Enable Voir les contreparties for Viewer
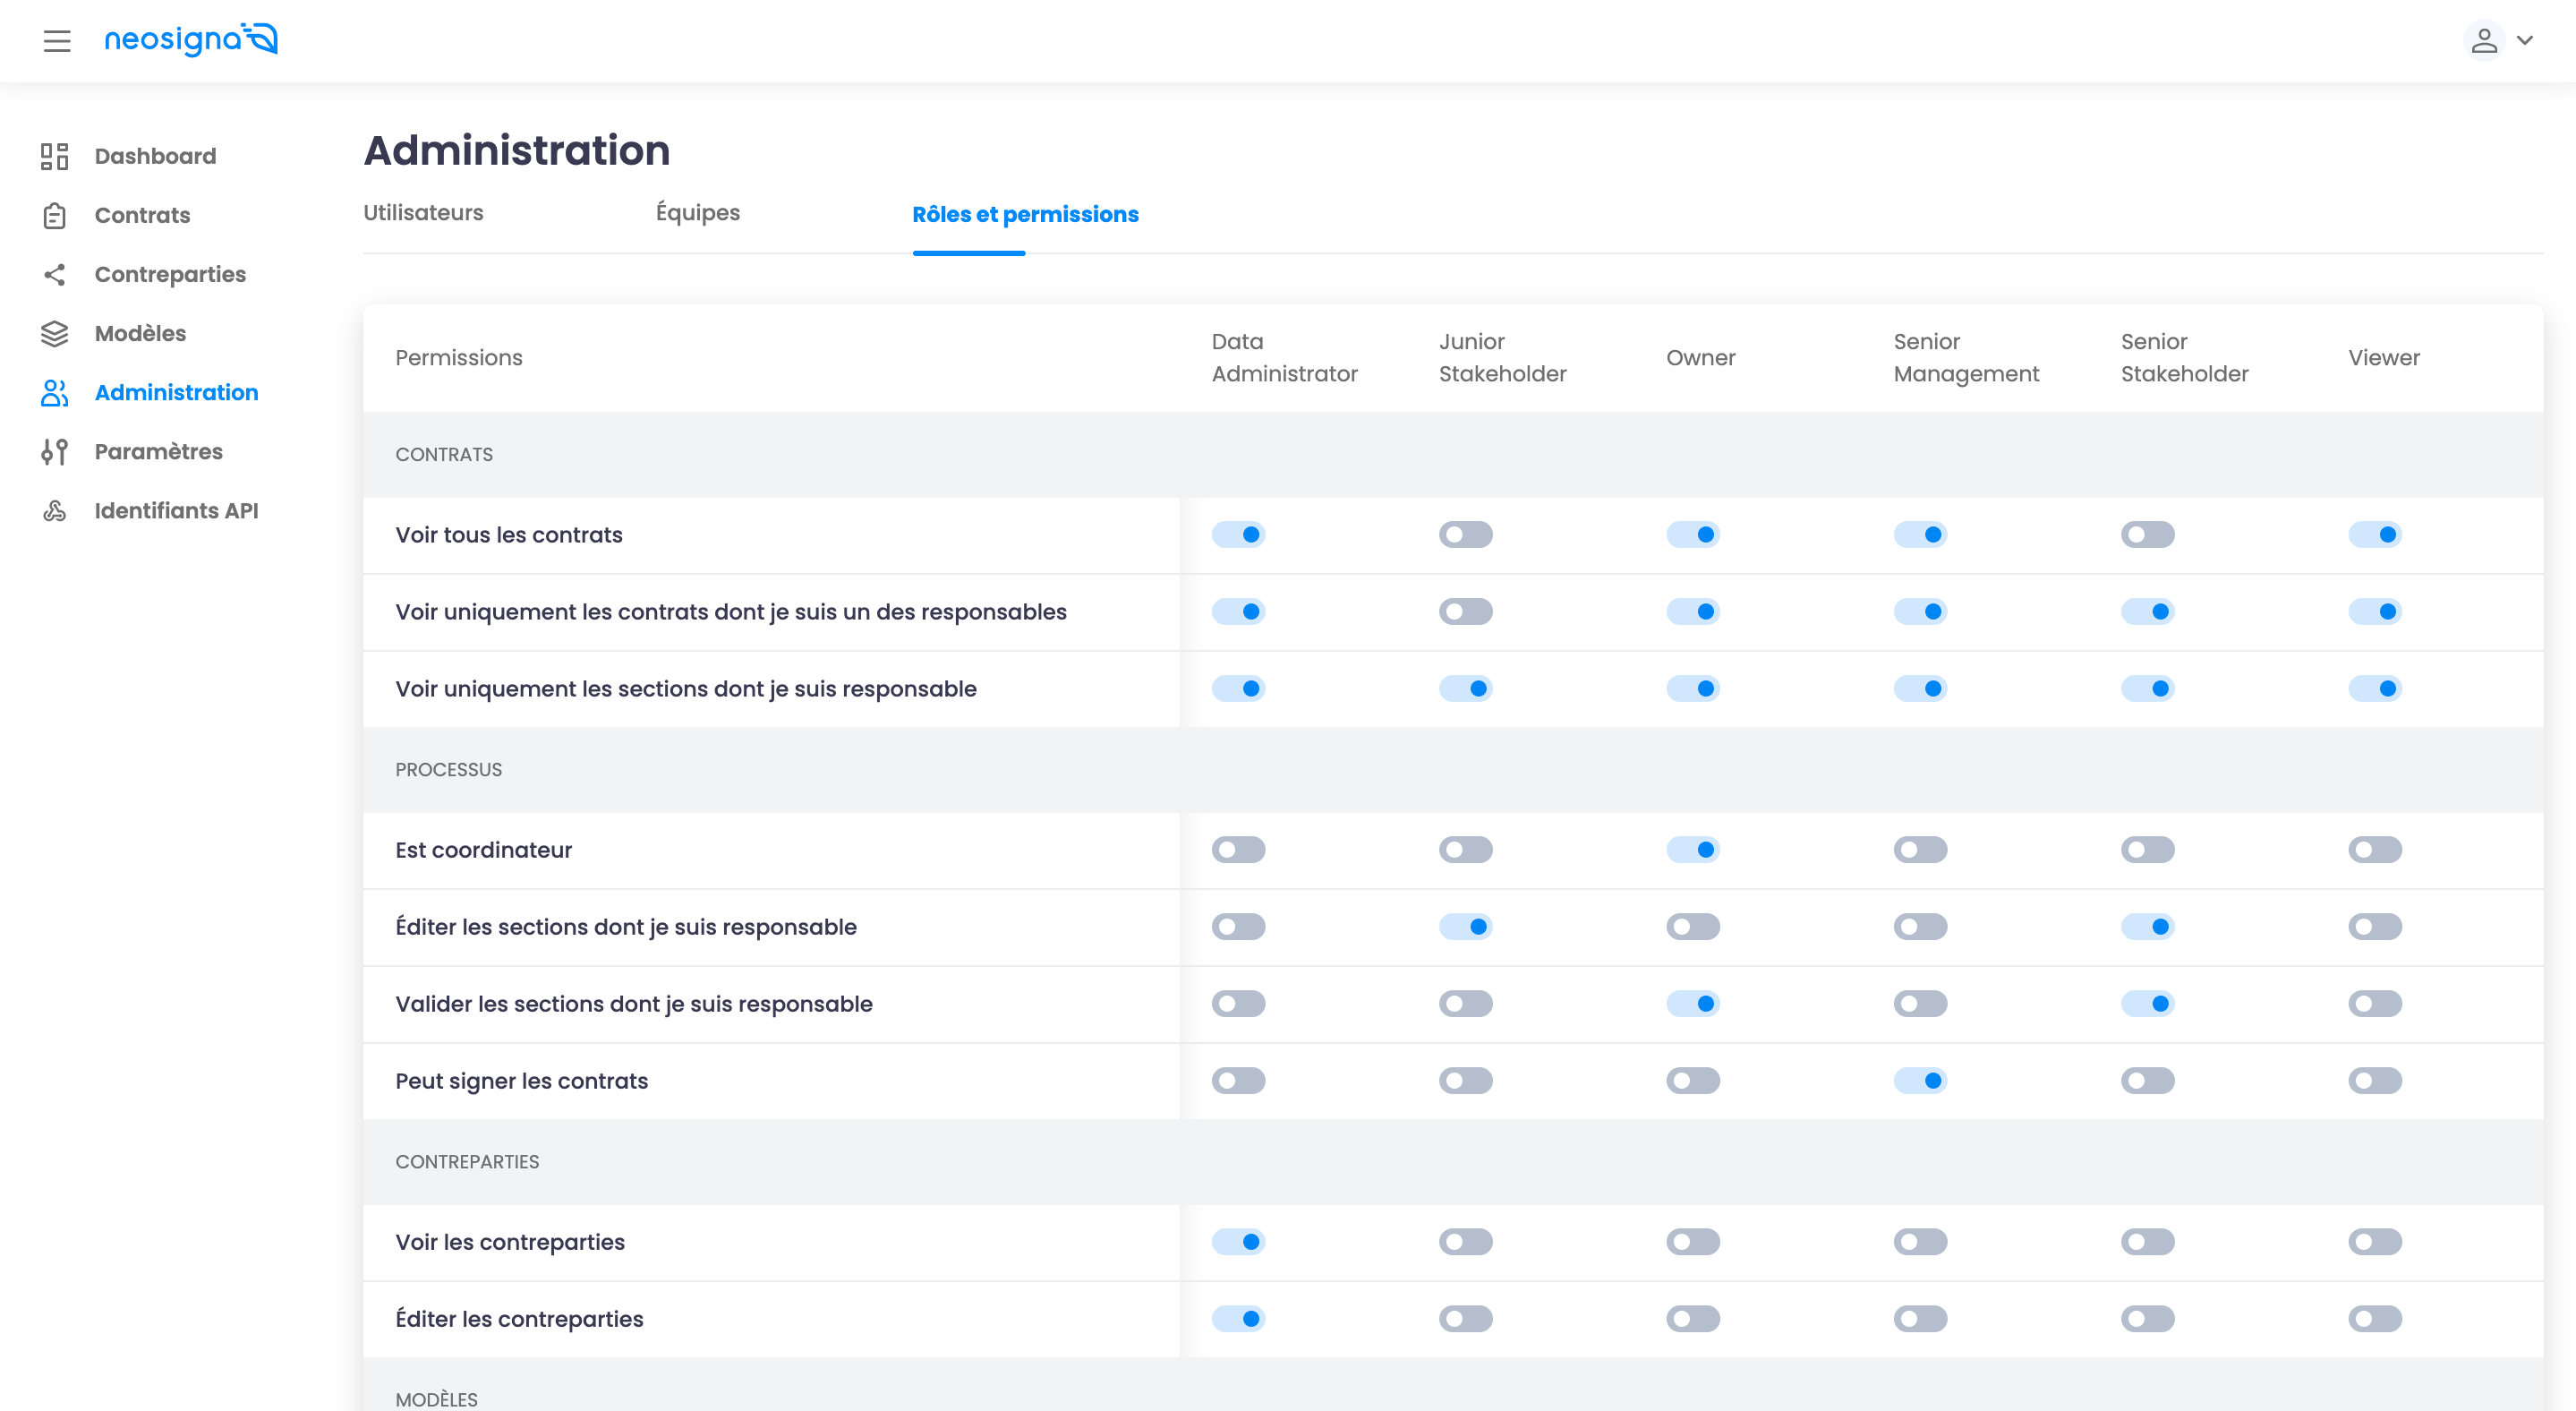 point(2374,1242)
